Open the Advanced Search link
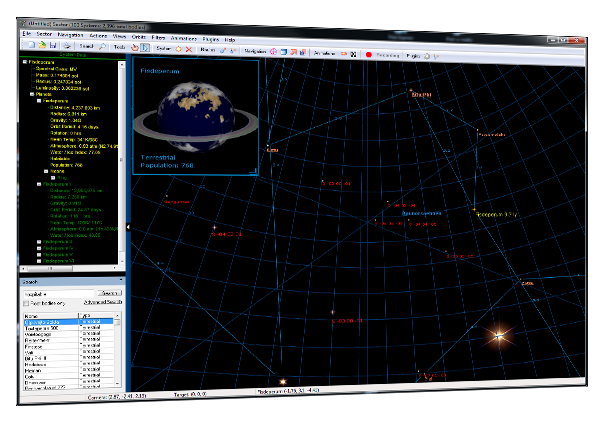 click(x=103, y=302)
